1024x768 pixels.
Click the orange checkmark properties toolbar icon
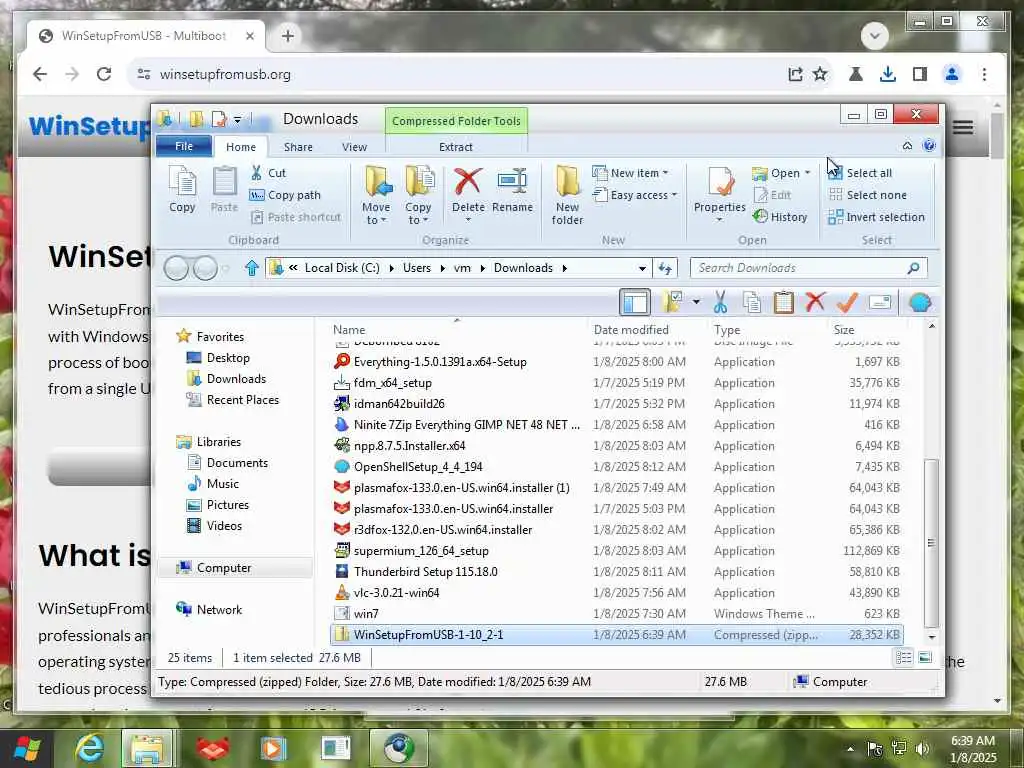[x=847, y=302]
